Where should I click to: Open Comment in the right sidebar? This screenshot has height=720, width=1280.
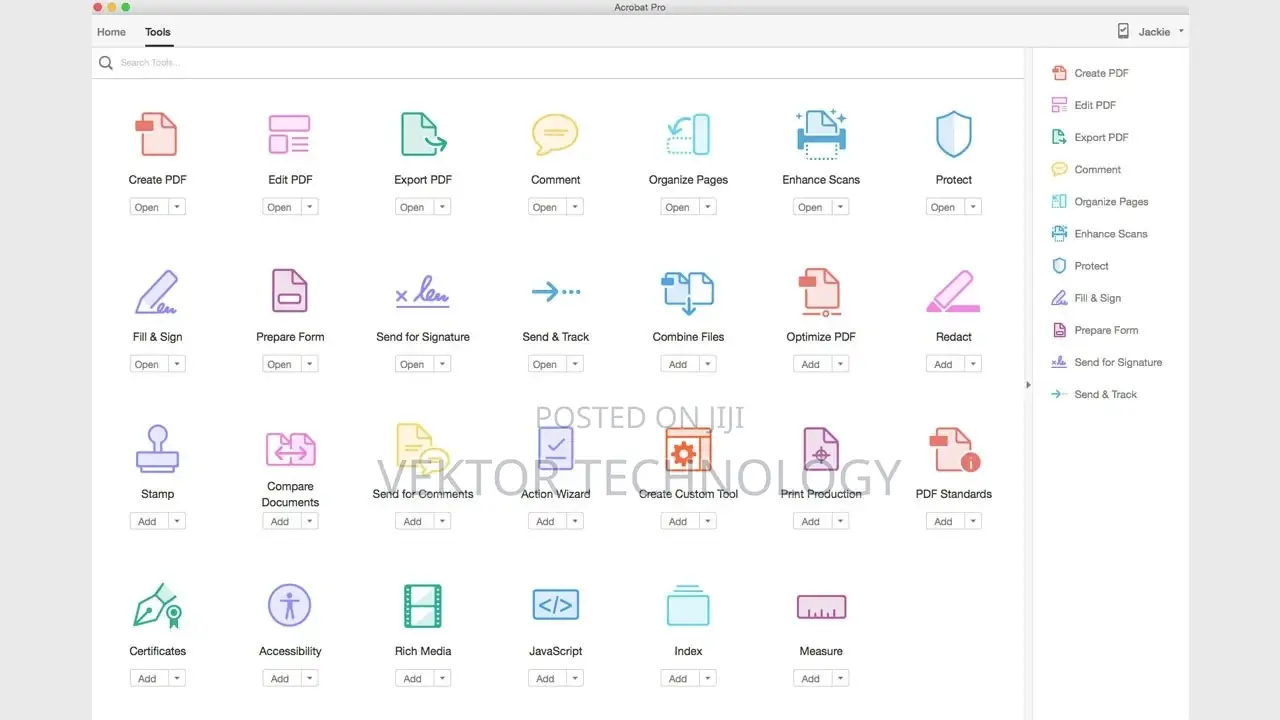pos(1086,169)
